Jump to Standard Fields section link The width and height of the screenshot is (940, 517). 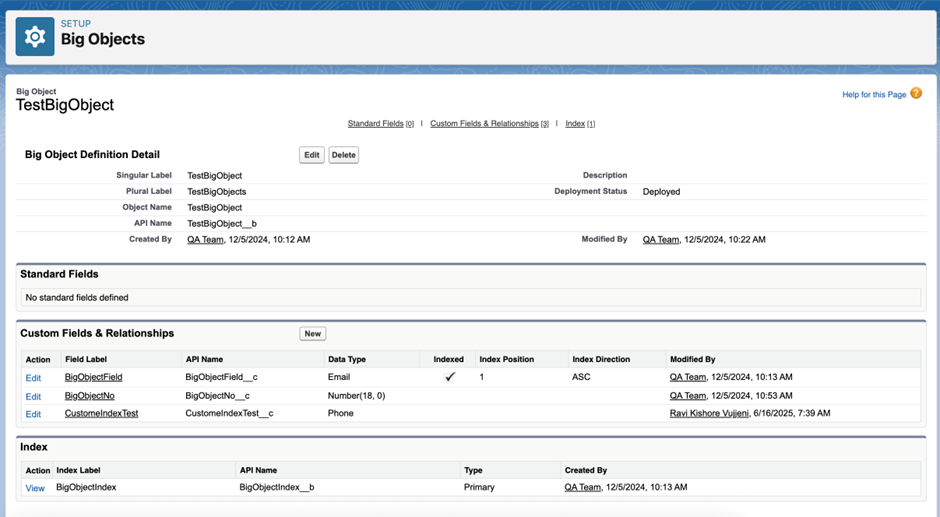[x=376, y=124]
